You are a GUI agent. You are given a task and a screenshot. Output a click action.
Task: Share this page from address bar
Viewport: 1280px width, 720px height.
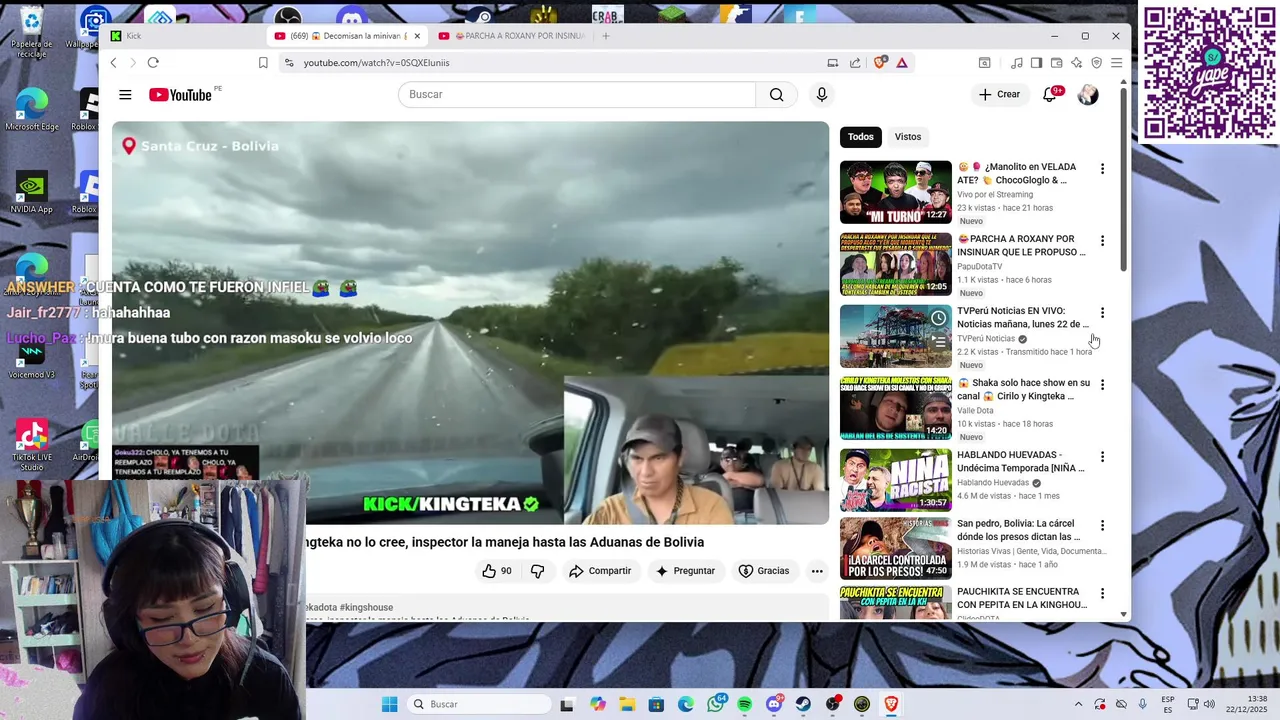click(x=855, y=63)
